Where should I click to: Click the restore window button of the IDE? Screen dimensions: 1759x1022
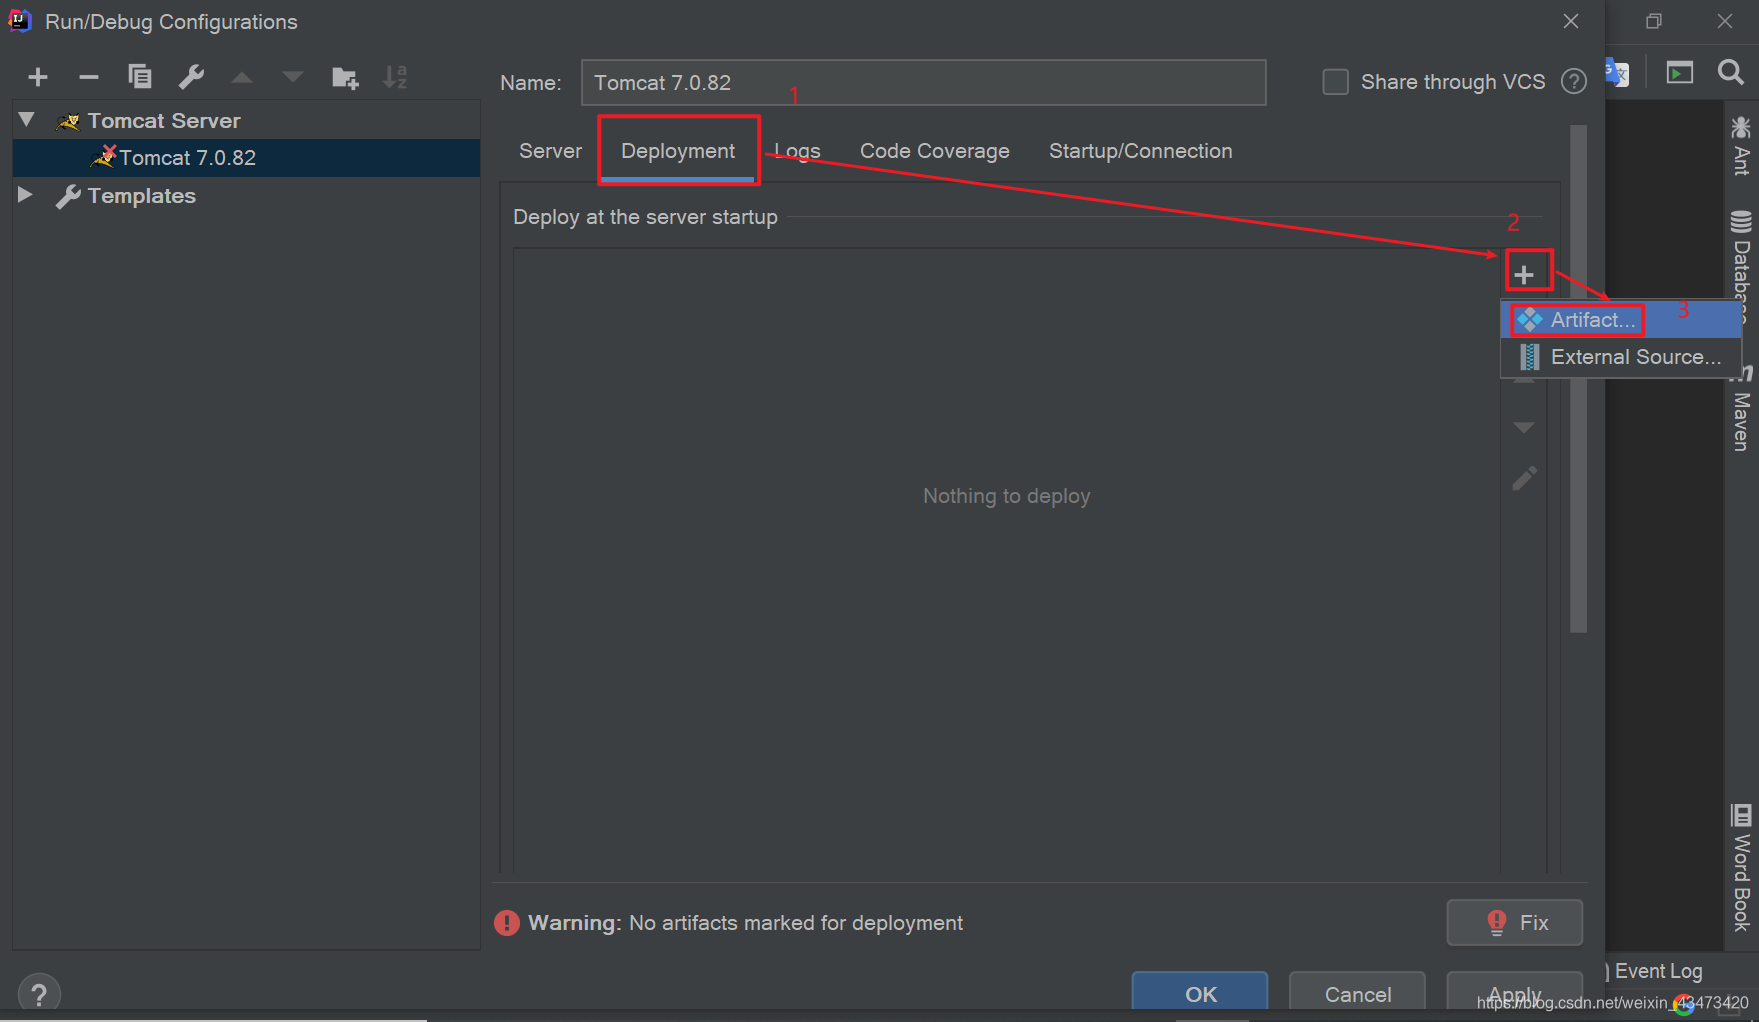click(1654, 21)
